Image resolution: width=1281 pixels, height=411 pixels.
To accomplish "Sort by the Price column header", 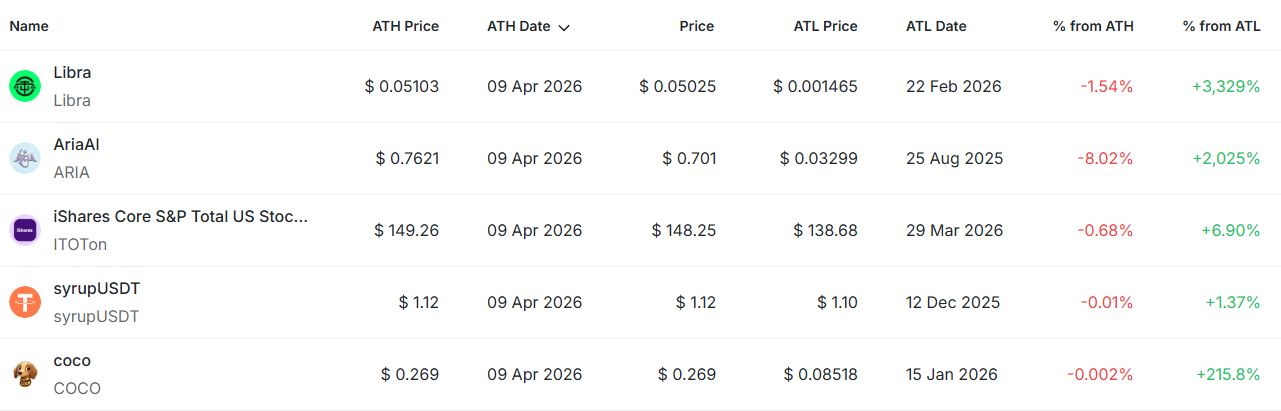I will pyautogui.click(x=697, y=27).
